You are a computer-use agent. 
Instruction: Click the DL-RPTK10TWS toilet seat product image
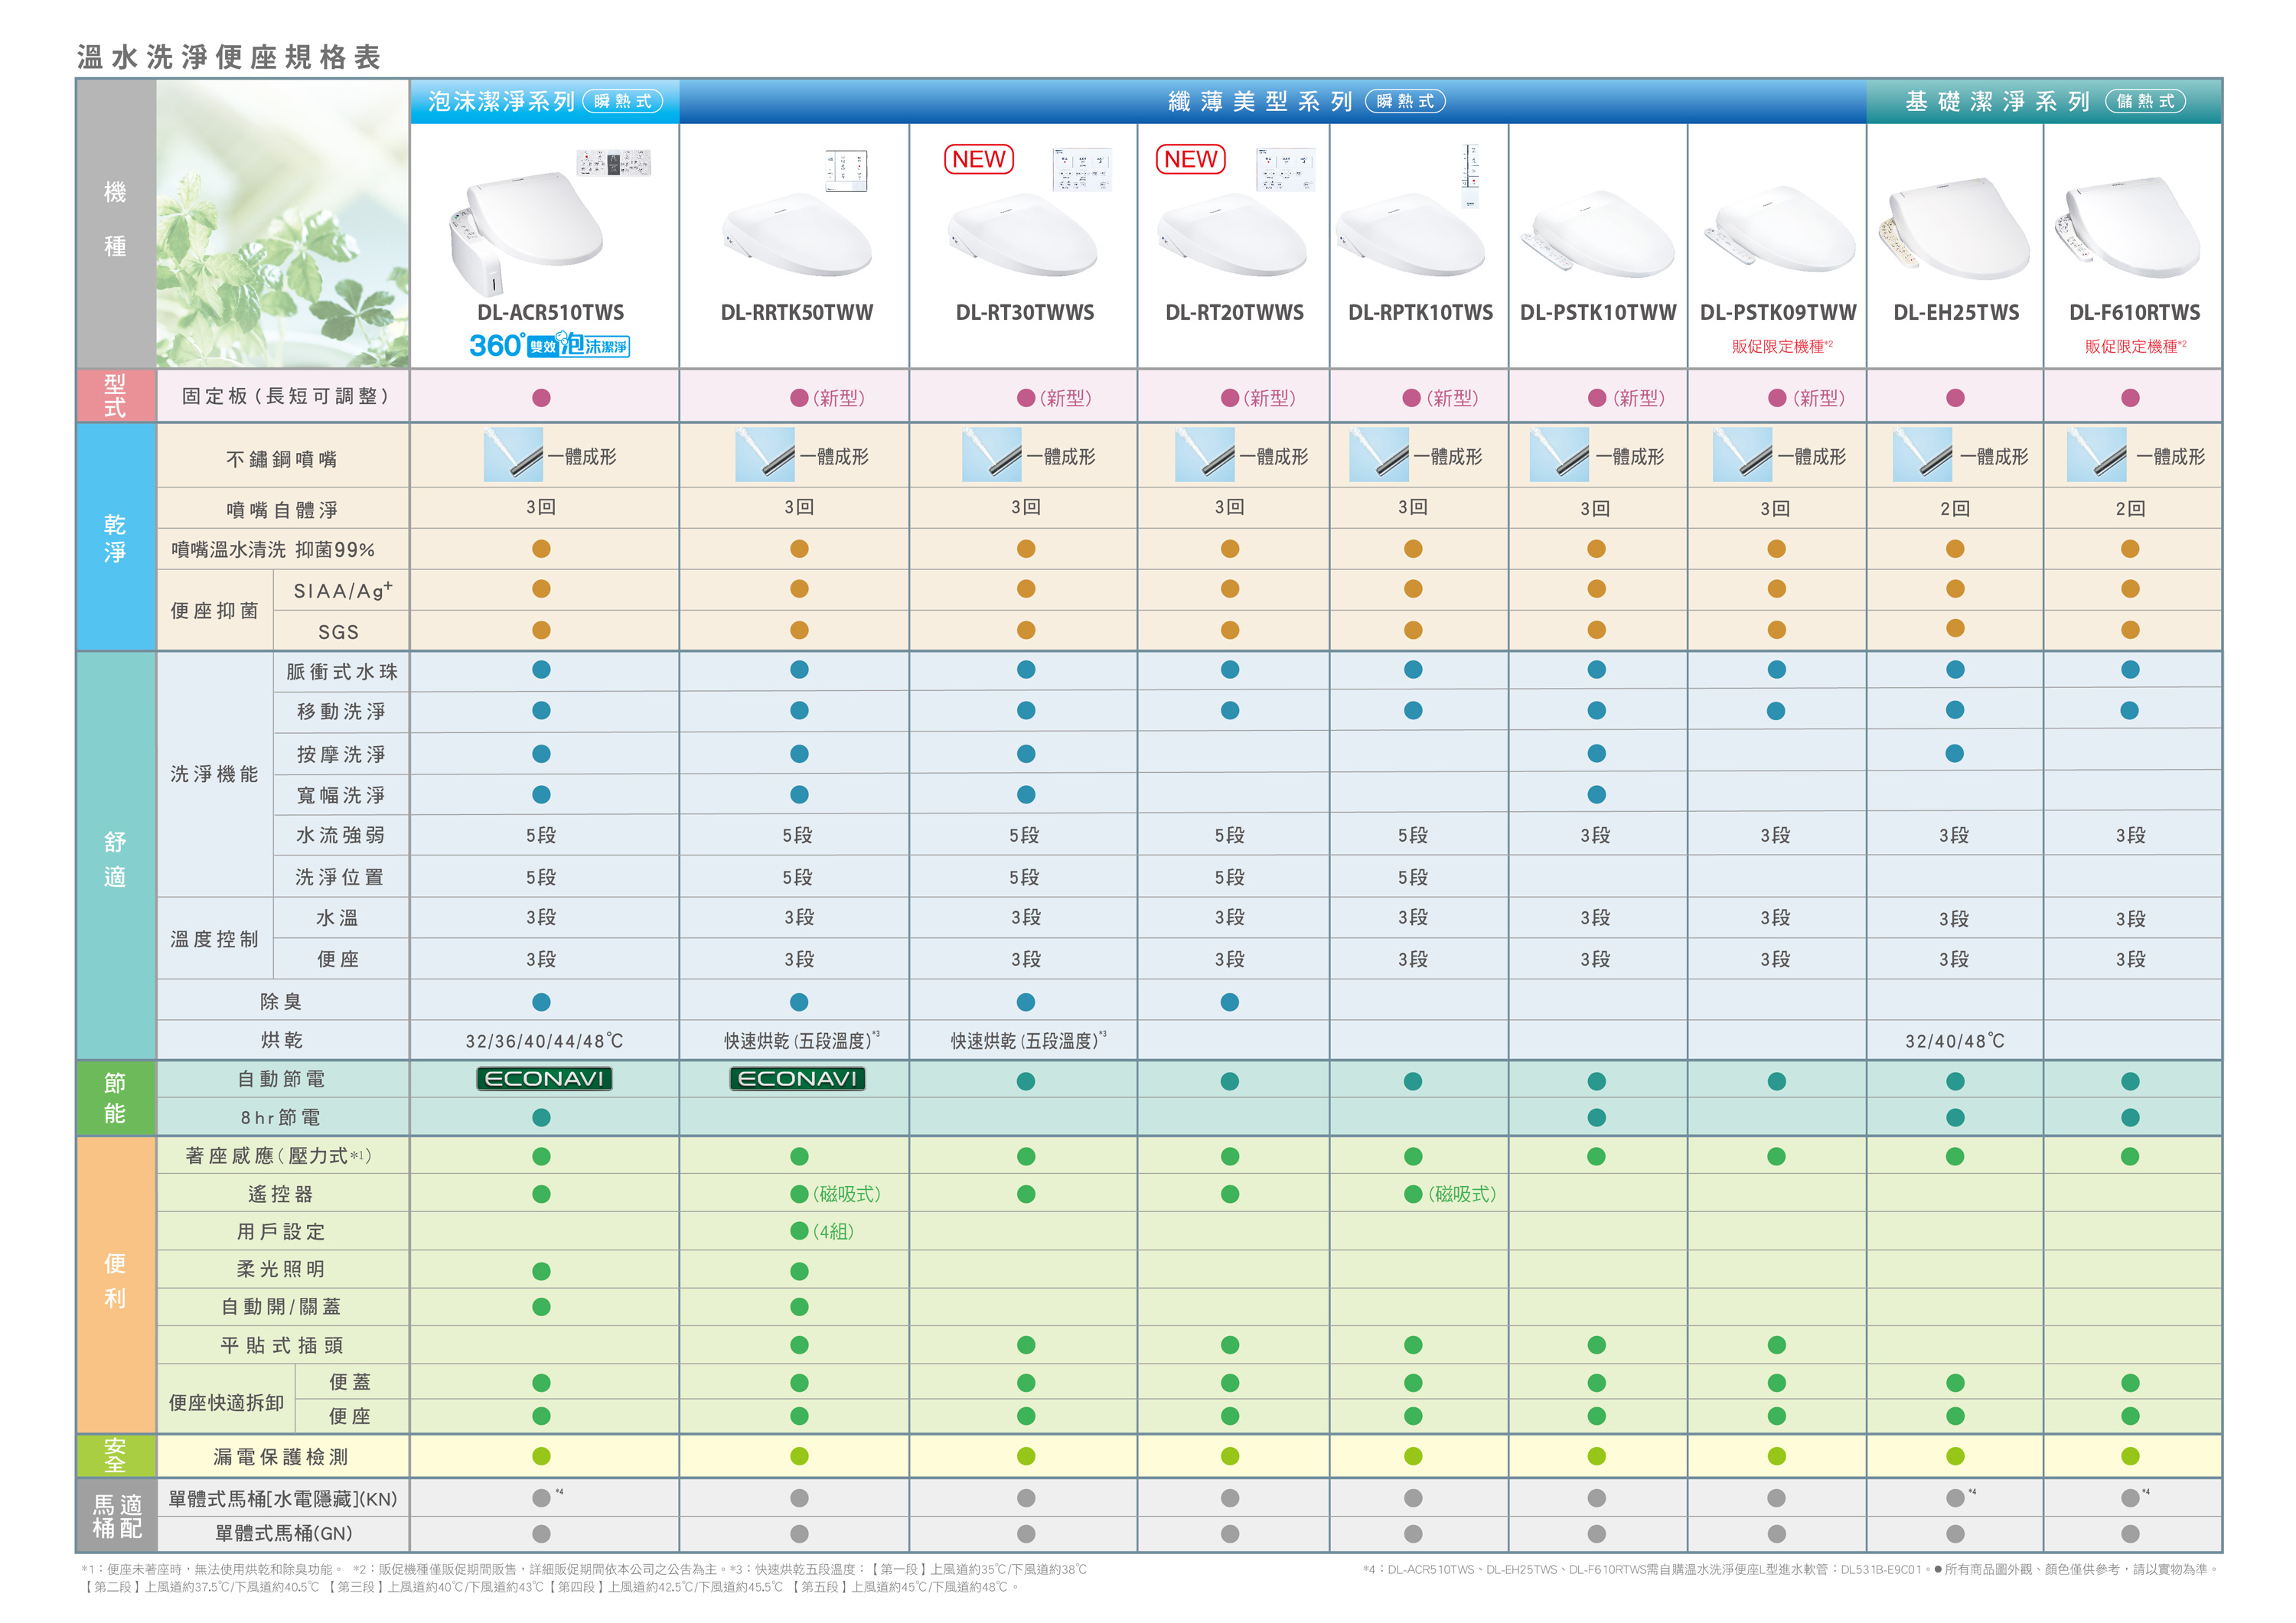click(1411, 234)
